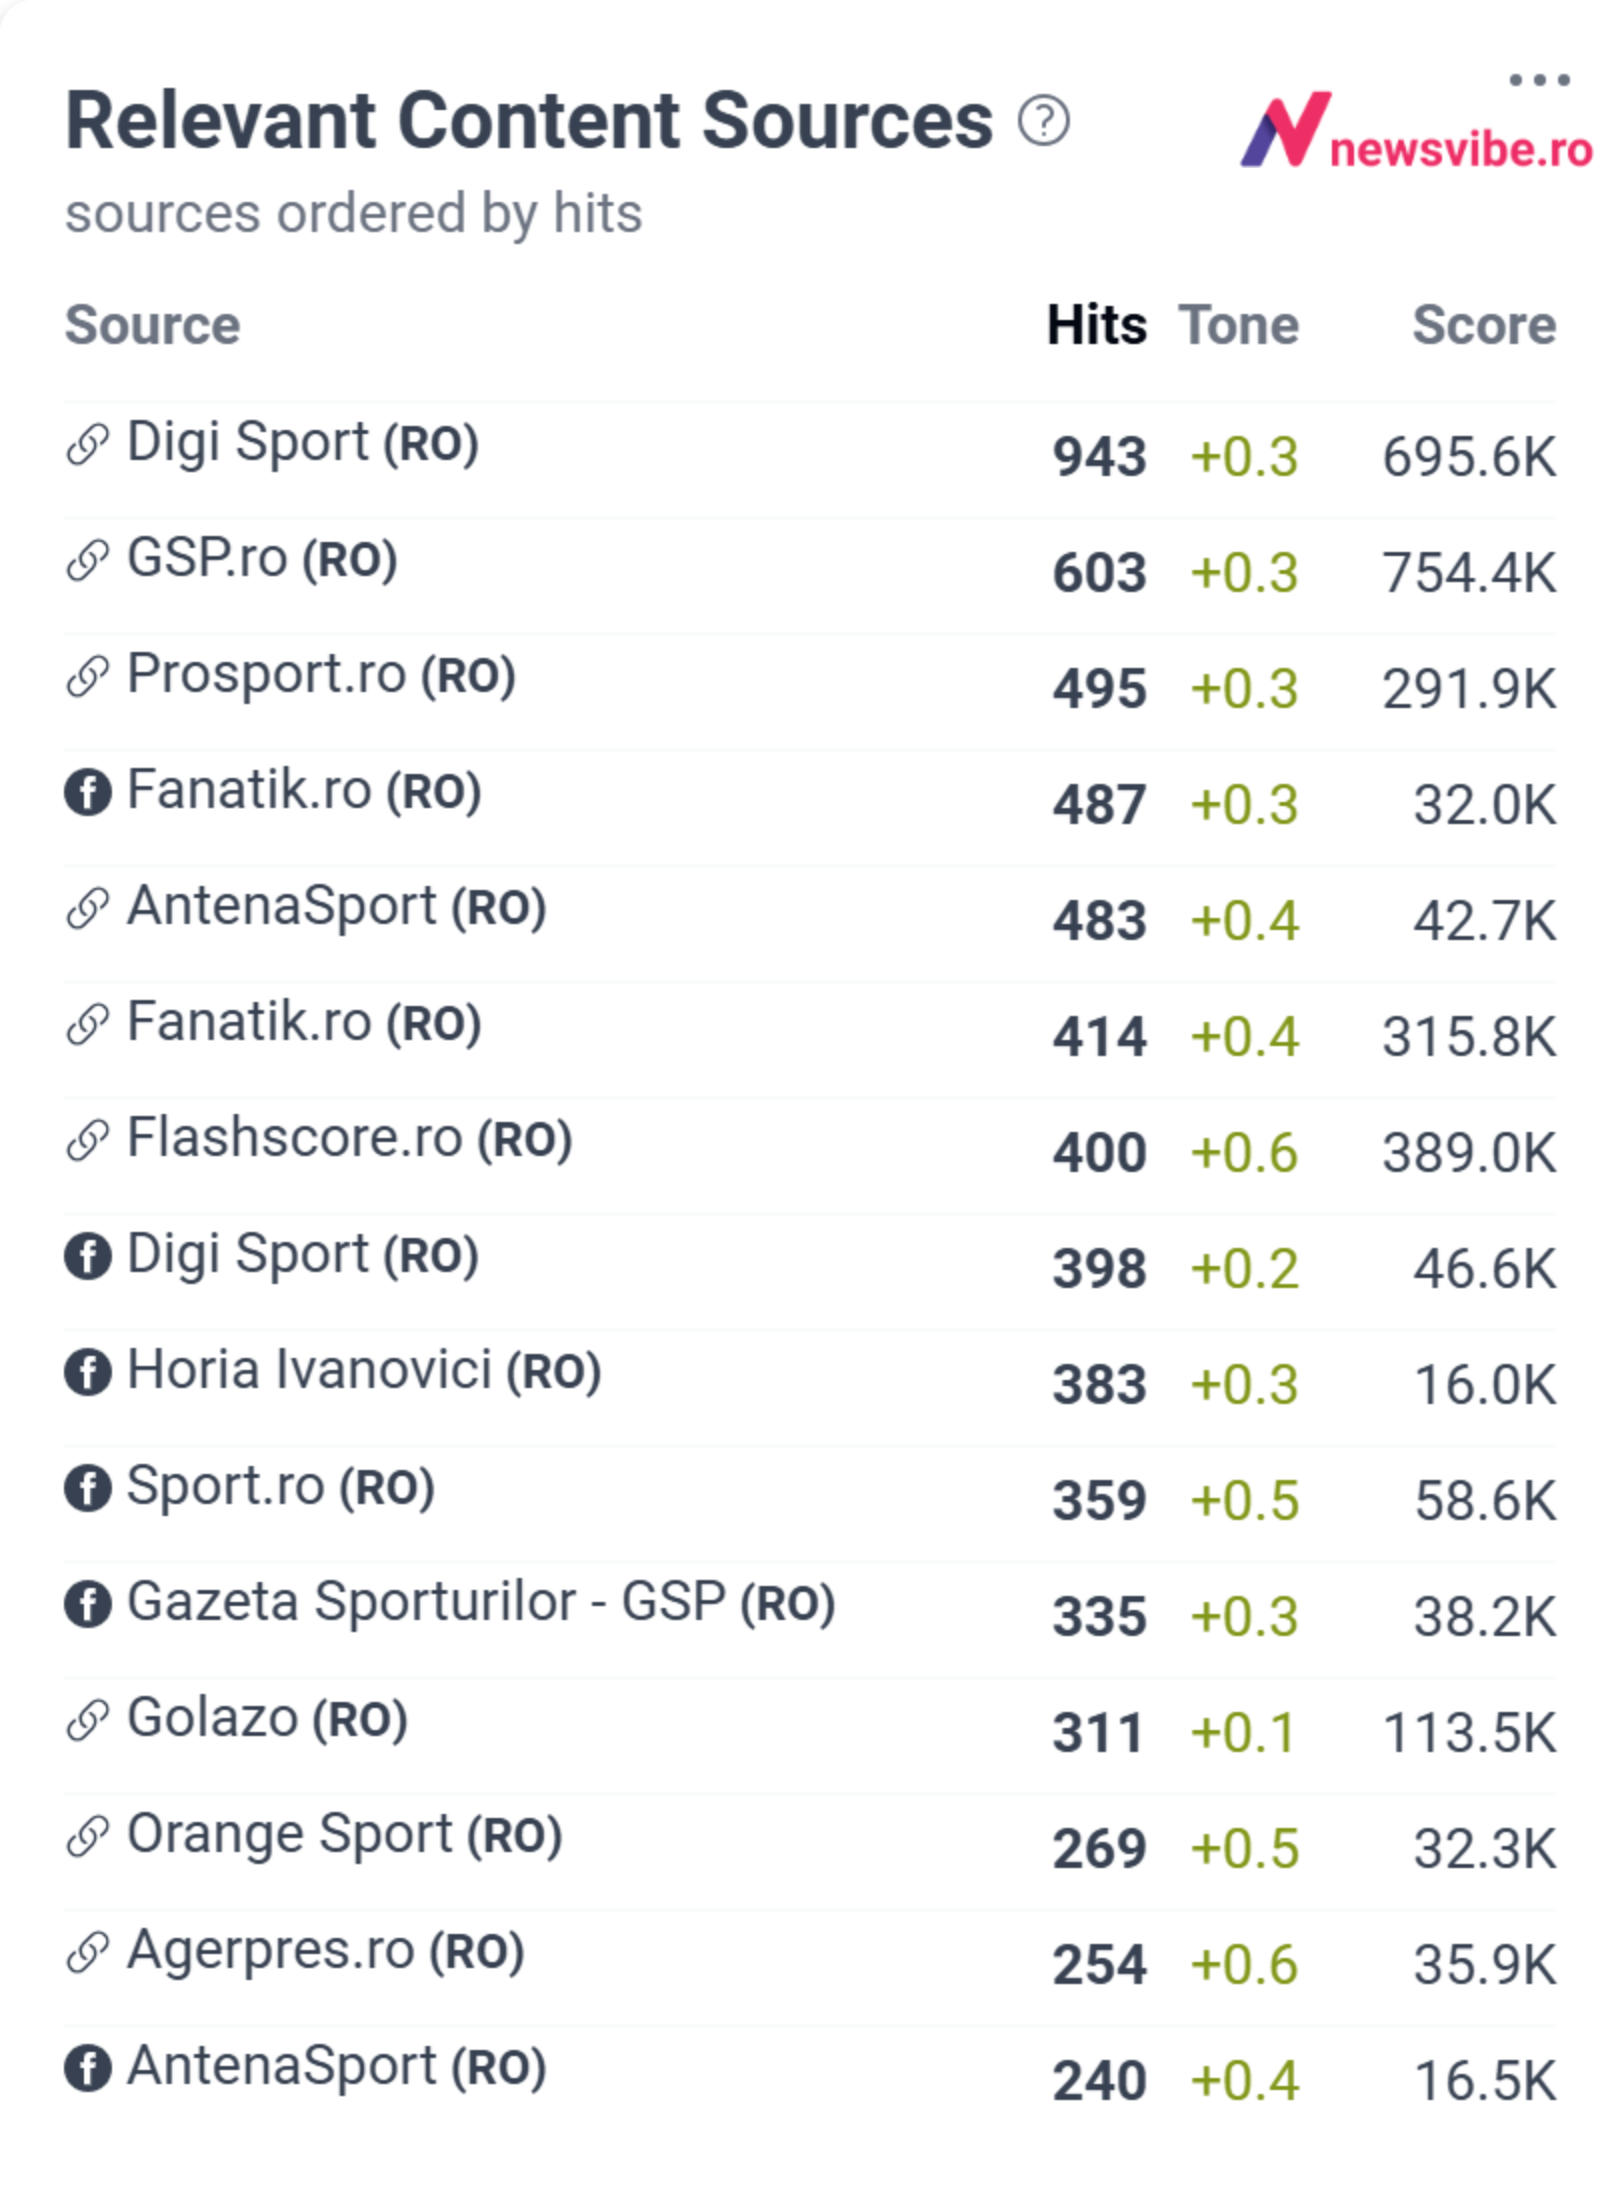Image resolution: width=1620 pixels, height=2192 pixels.
Task: Open the three-dot options menu
Action: pos(1539,80)
